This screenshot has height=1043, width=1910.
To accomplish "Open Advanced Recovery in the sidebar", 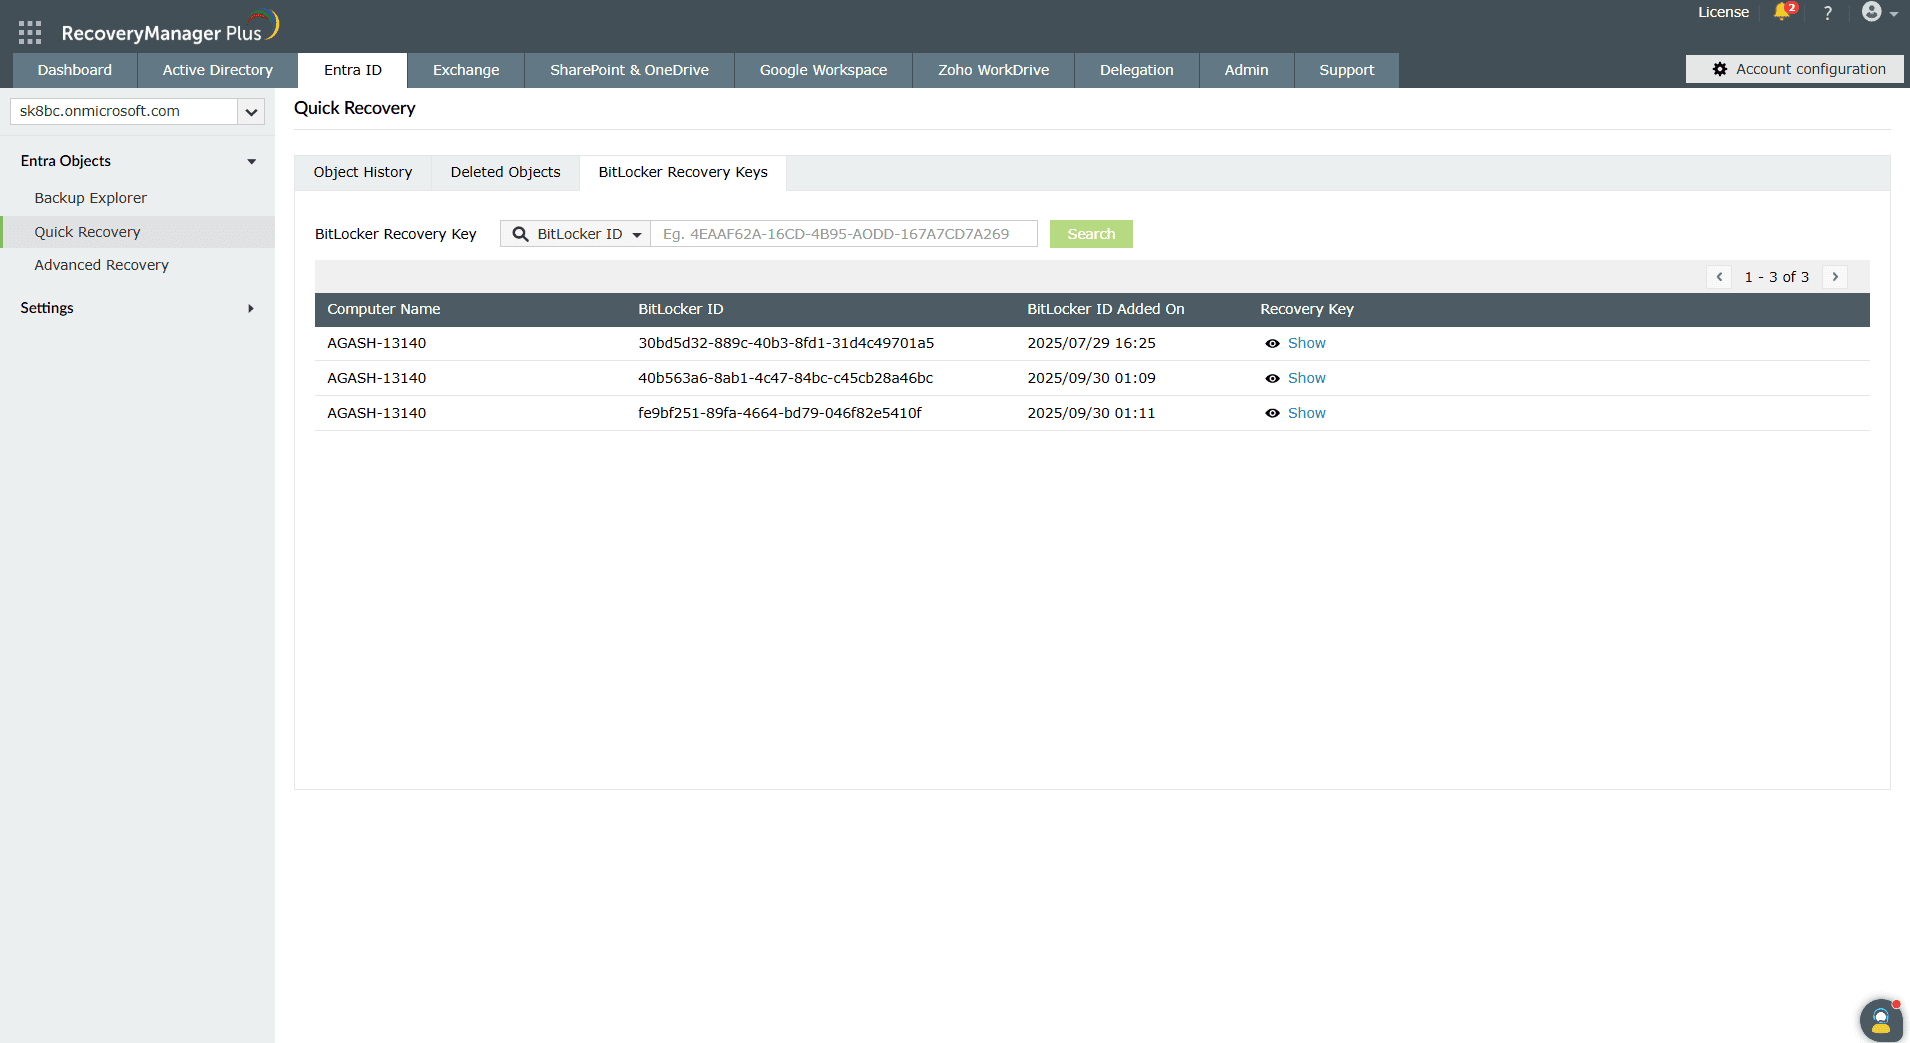I will tap(102, 265).
